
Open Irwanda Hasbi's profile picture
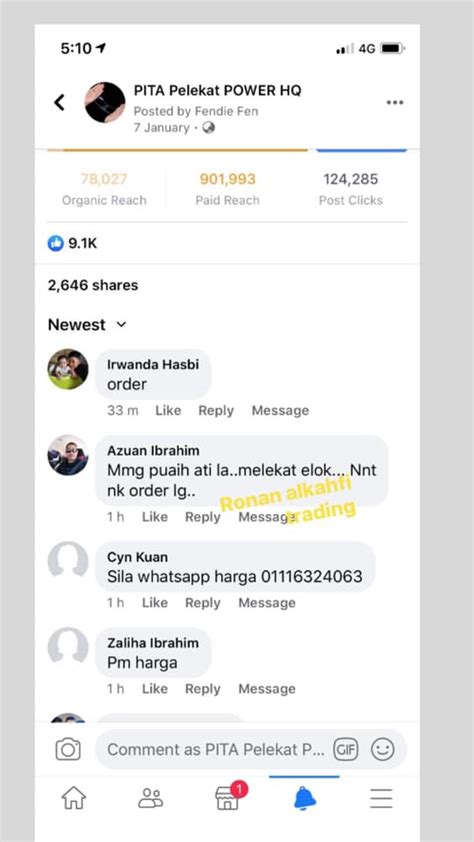[x=68, y=369]
